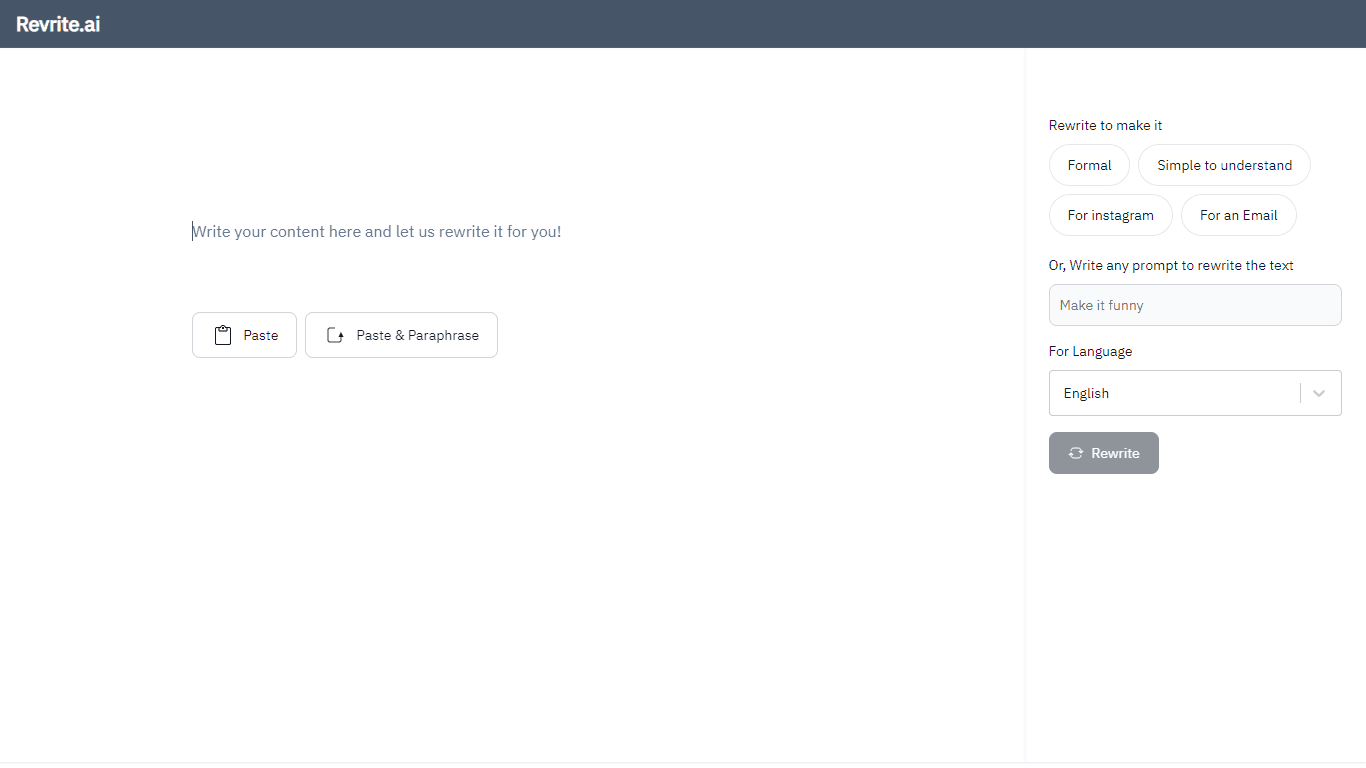Select the For instagram option
The width and height of the screenshot is (1366, 768).
tap(1110, 215)
